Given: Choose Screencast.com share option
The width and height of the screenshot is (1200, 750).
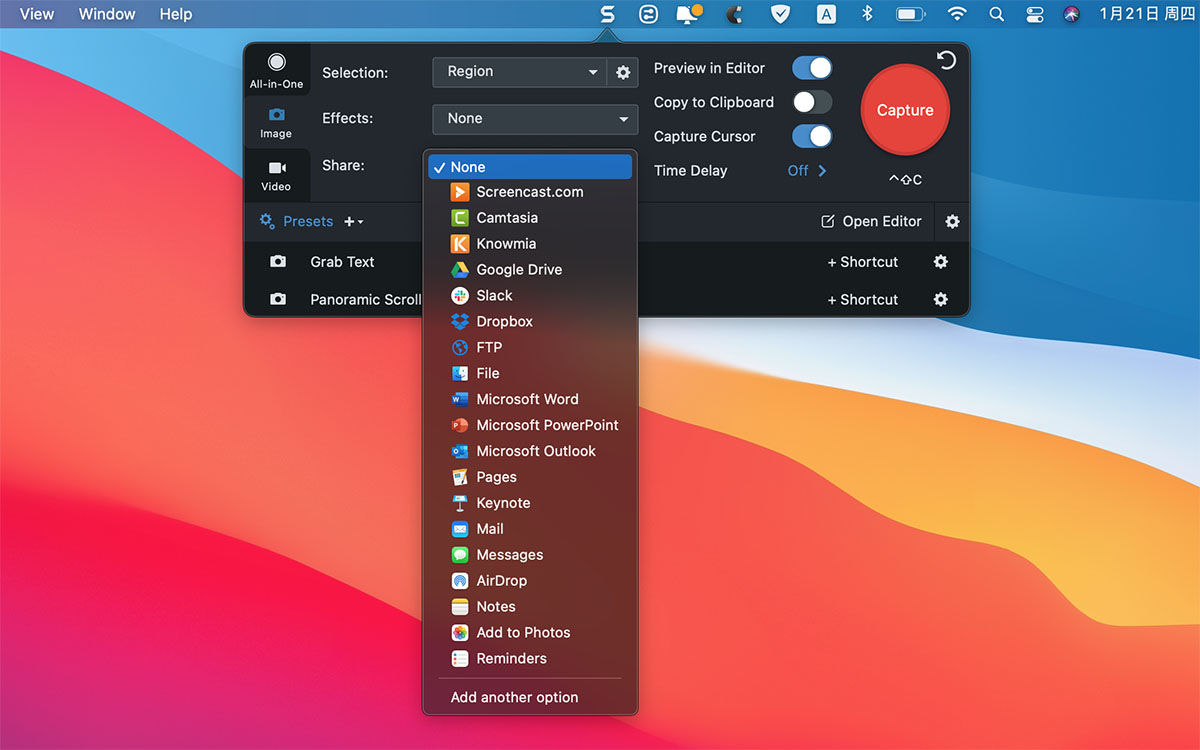Looking at the screenshot, I should pos(530,192).
